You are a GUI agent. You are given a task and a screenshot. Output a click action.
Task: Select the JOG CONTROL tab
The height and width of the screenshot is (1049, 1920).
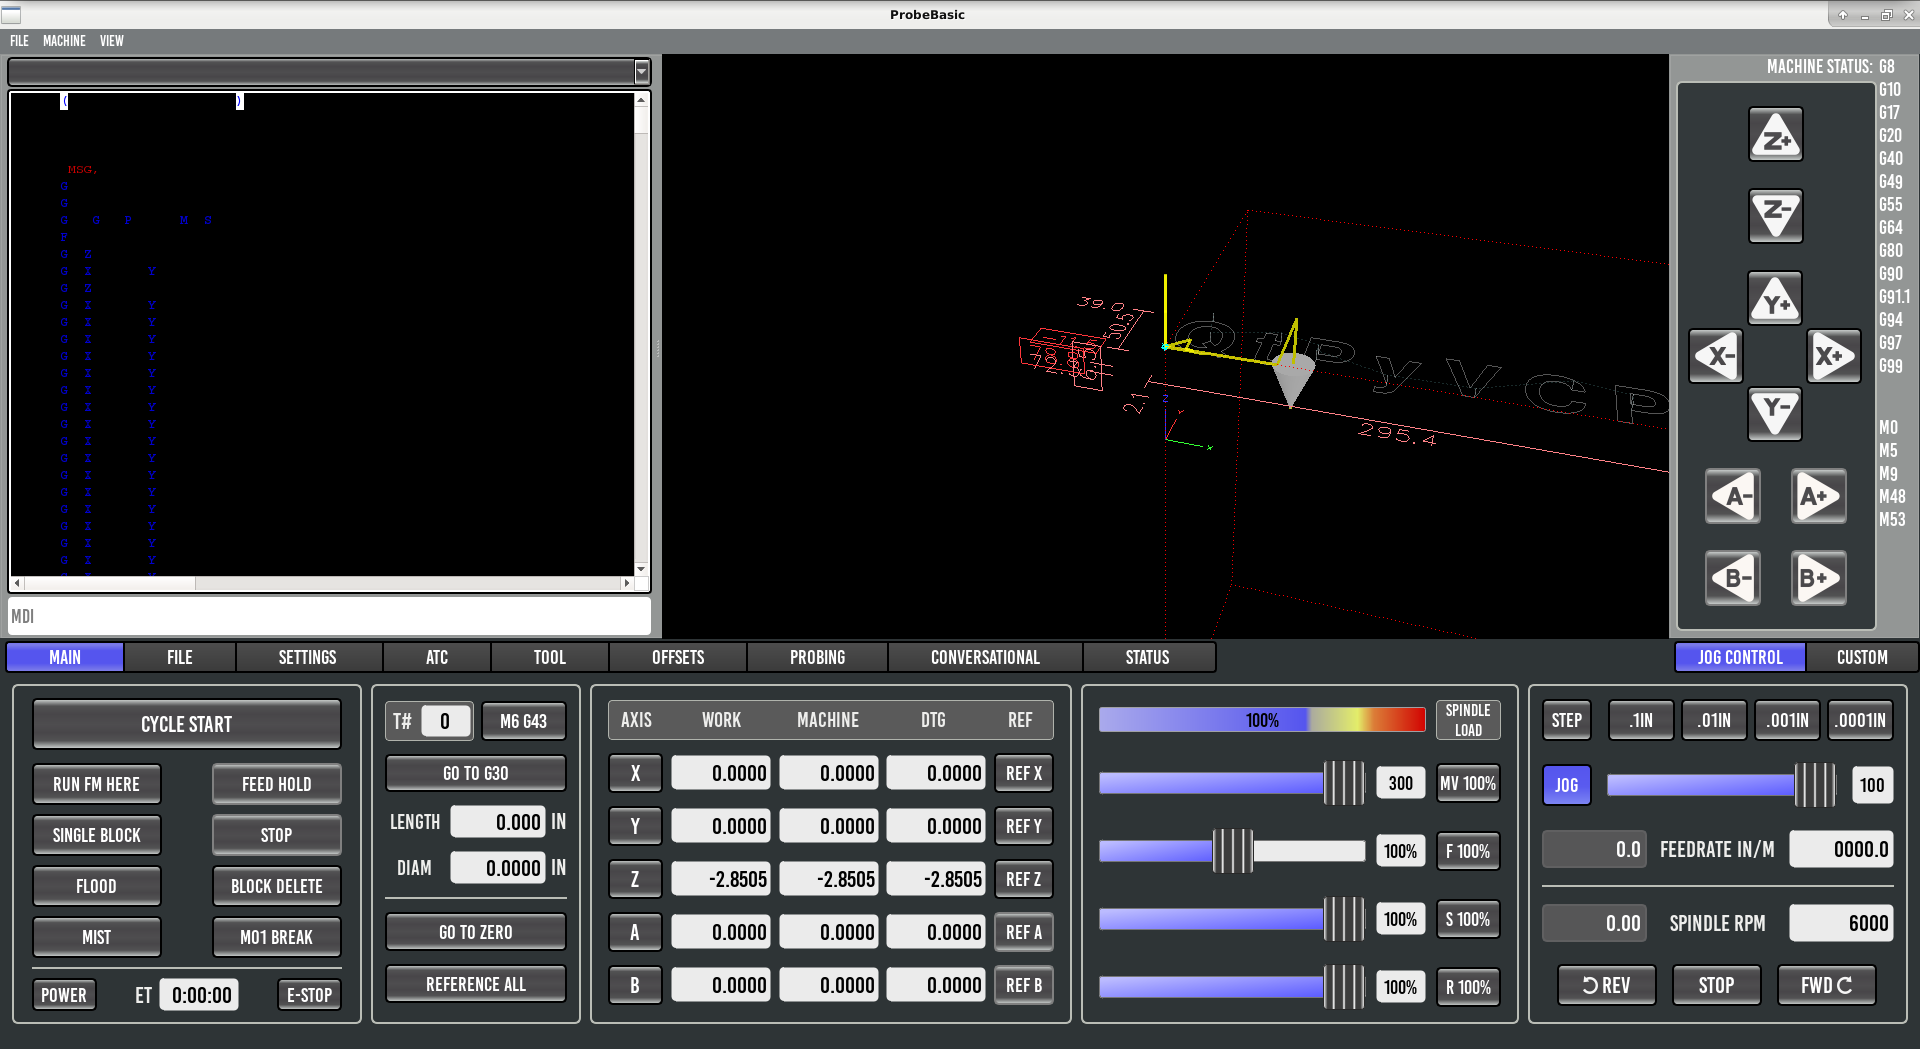[1740, 657]
